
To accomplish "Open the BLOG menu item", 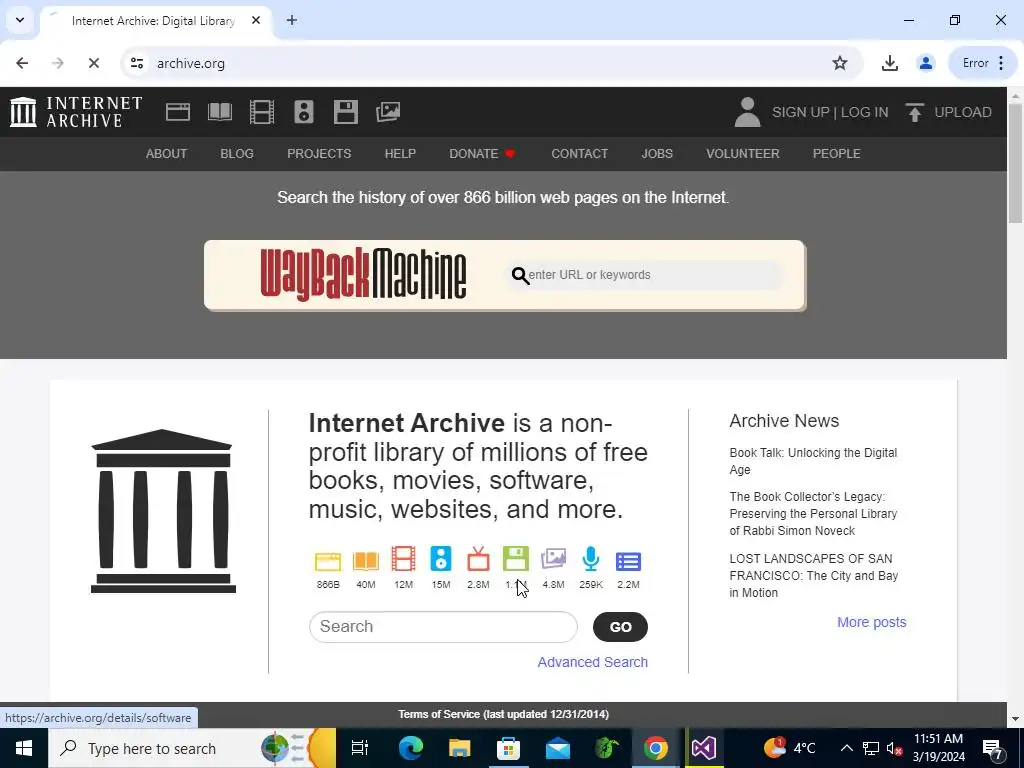I will [x=237, y=153].
